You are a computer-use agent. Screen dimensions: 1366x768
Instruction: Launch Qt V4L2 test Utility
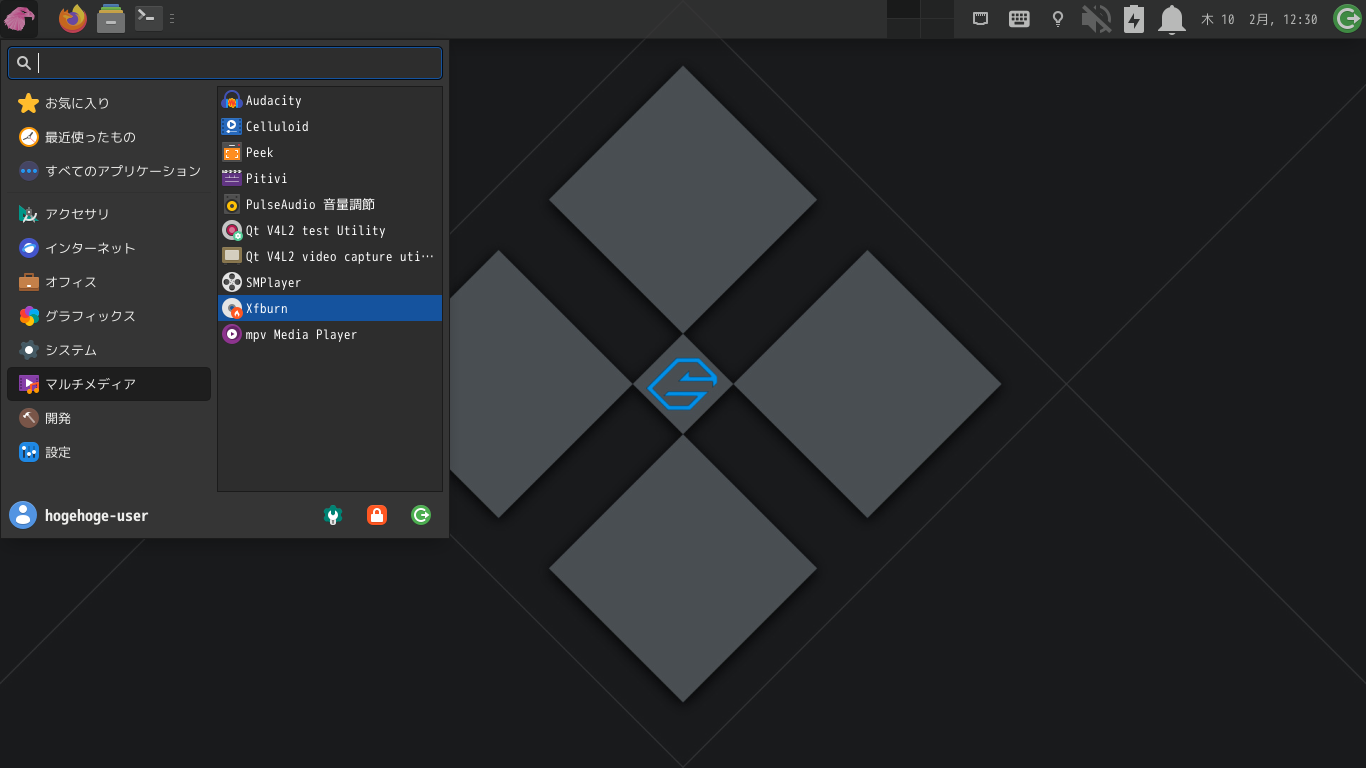[x=330, y=230]
